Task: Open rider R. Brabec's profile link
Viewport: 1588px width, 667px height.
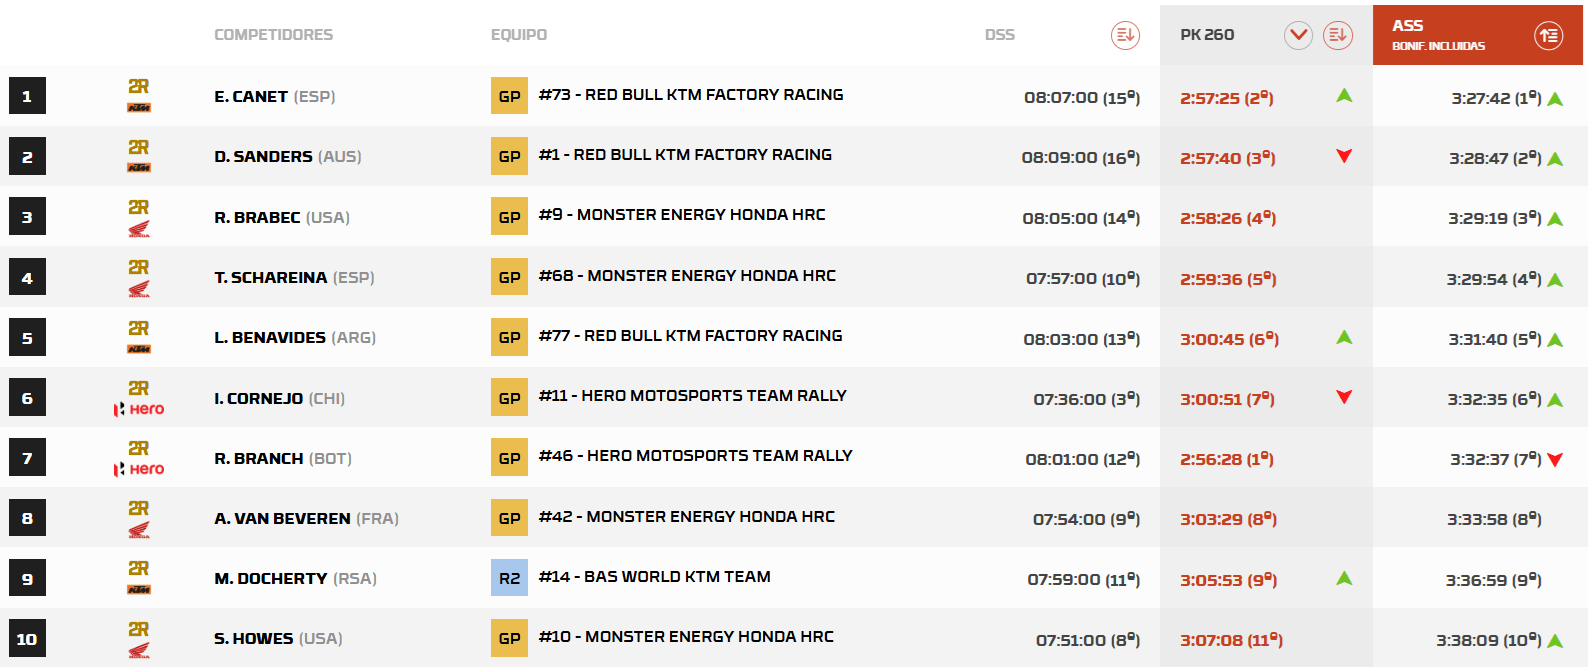Action: point(282,218)
